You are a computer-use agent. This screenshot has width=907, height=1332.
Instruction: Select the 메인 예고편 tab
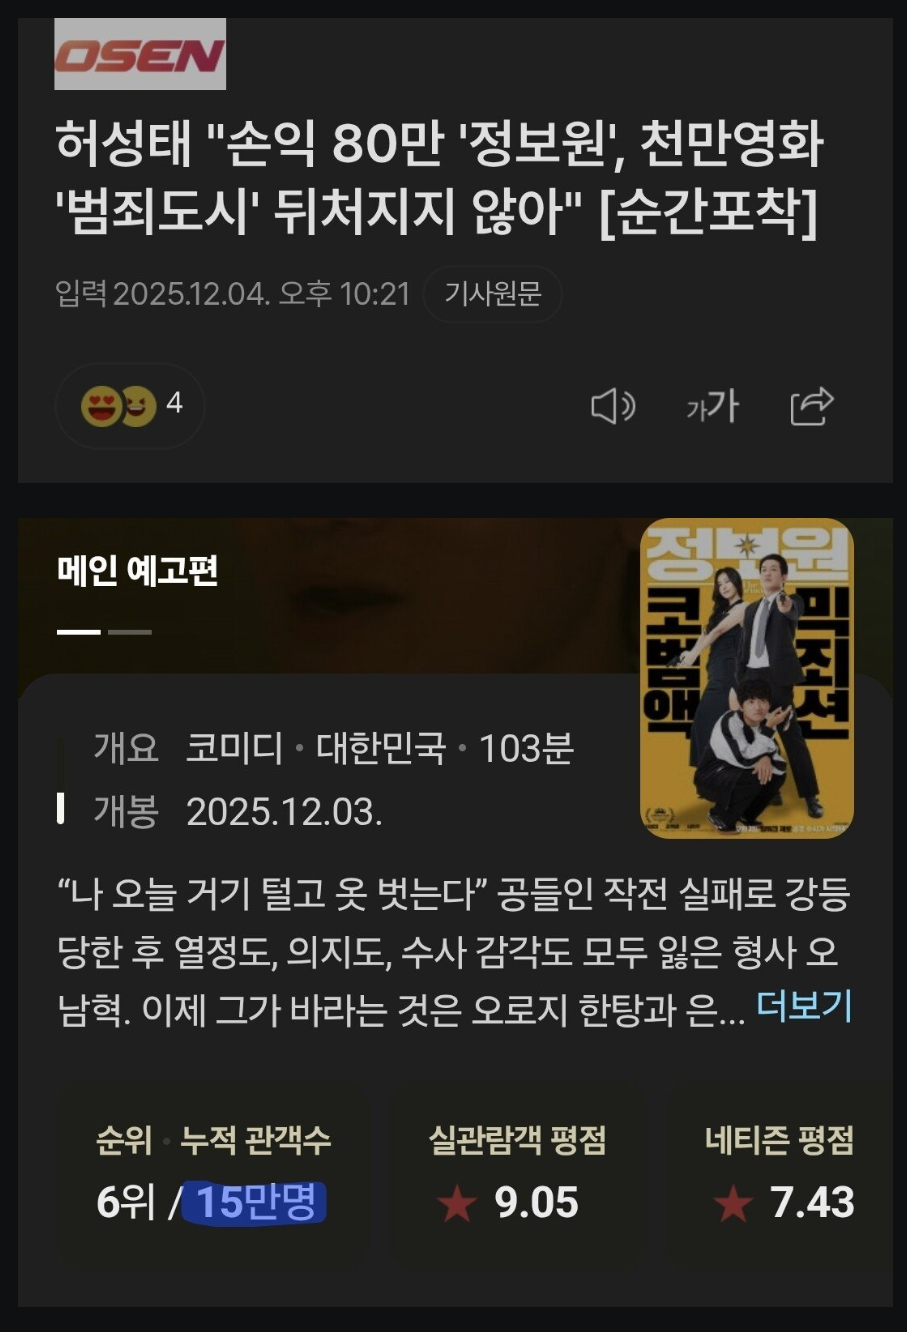click(138, 571)
